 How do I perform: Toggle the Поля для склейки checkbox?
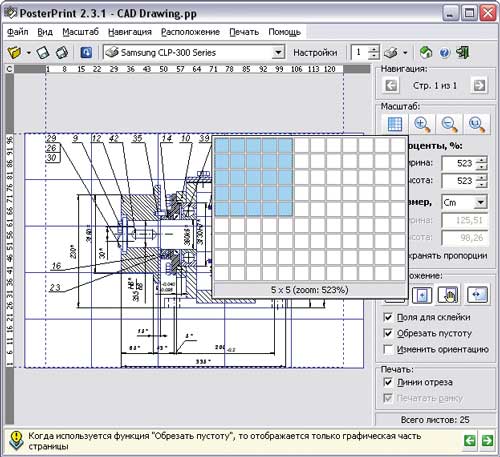click(388, 317)
